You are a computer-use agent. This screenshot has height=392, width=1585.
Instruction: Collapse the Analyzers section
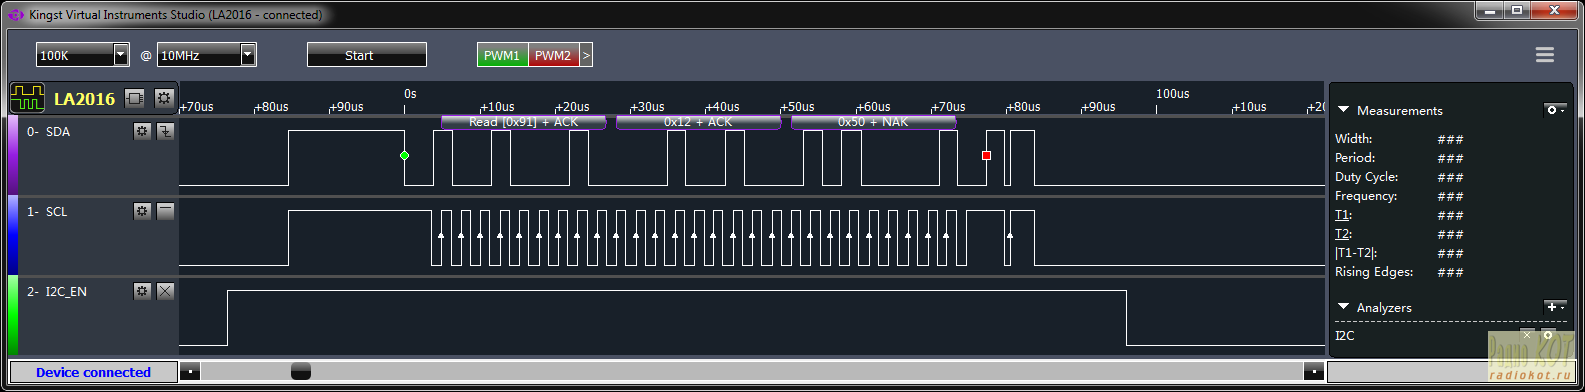click(1344, 307)
